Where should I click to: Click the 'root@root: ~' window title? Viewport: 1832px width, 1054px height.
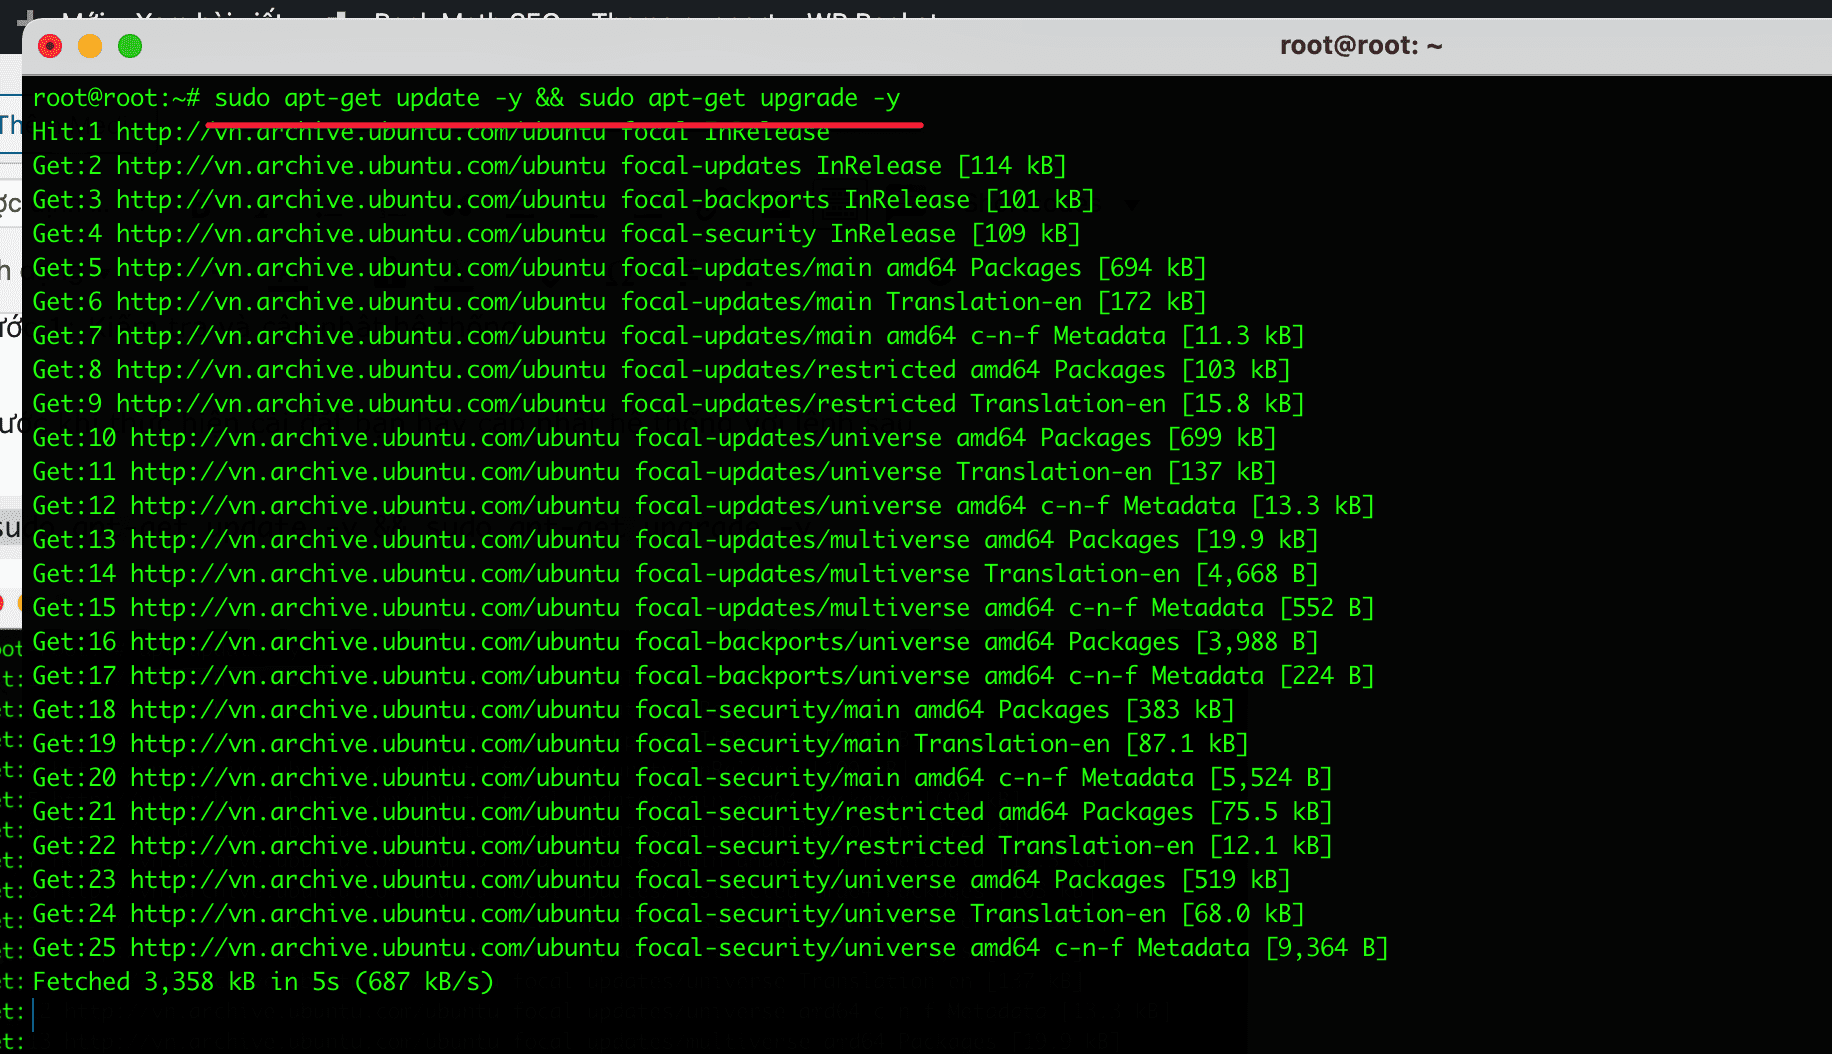click(x=1361, y=46)
